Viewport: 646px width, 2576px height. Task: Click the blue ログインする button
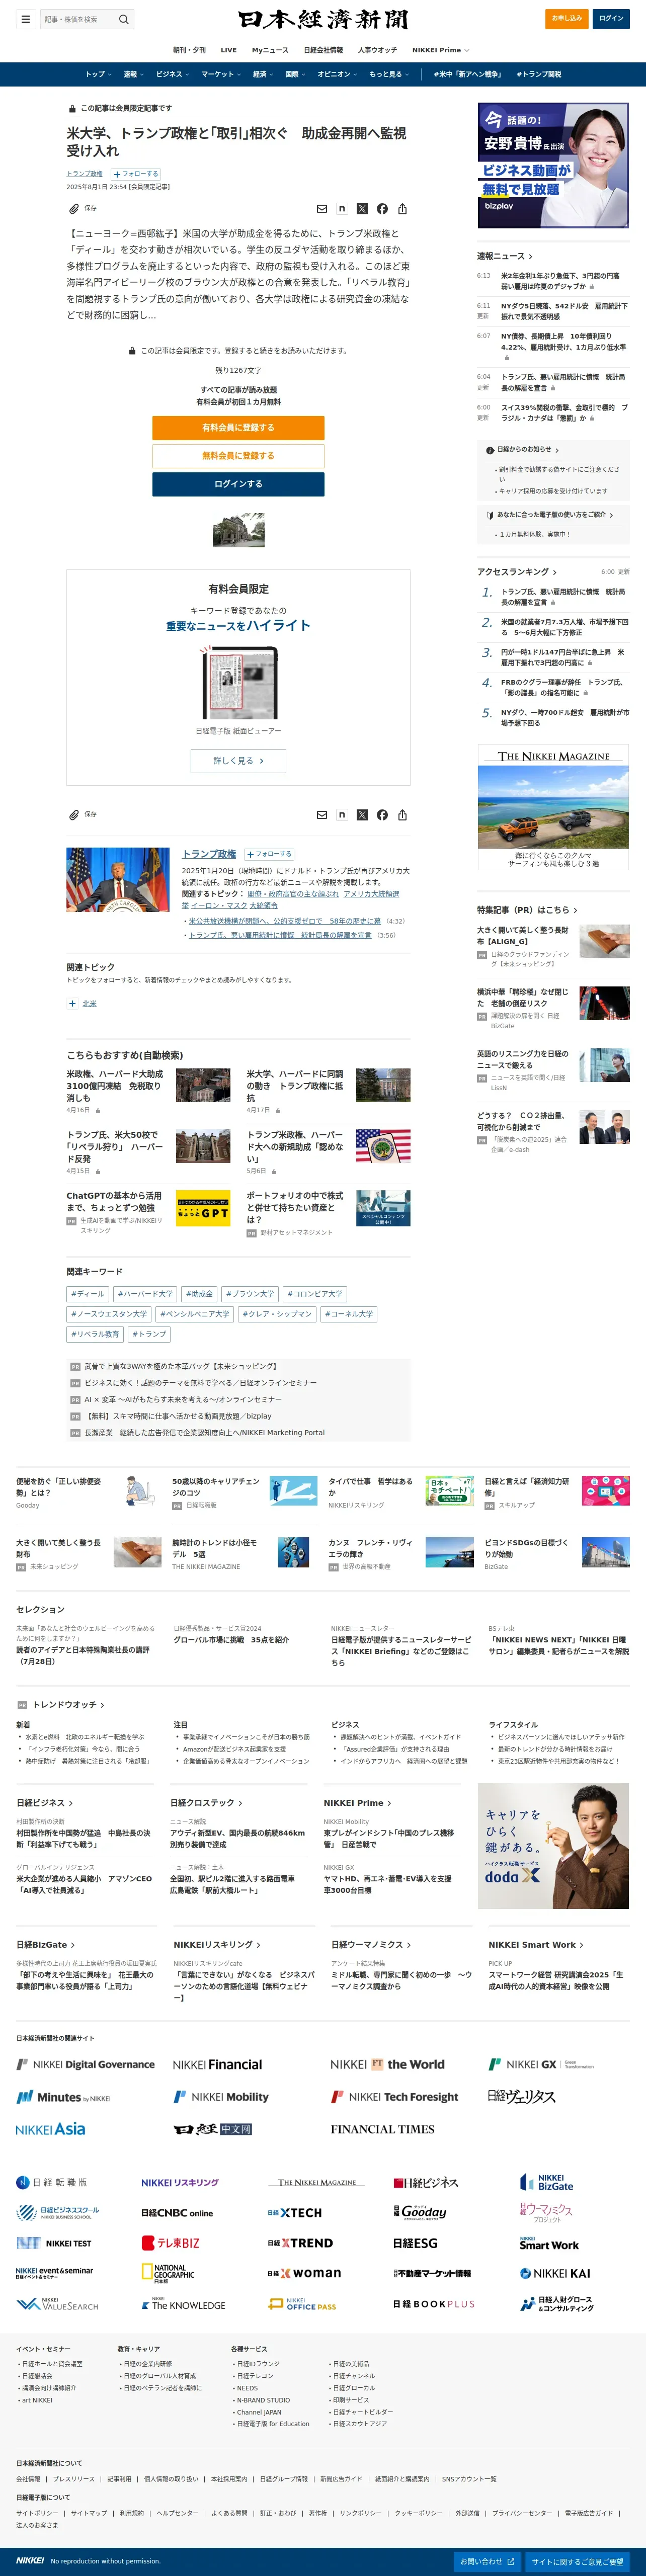[238, 484]
